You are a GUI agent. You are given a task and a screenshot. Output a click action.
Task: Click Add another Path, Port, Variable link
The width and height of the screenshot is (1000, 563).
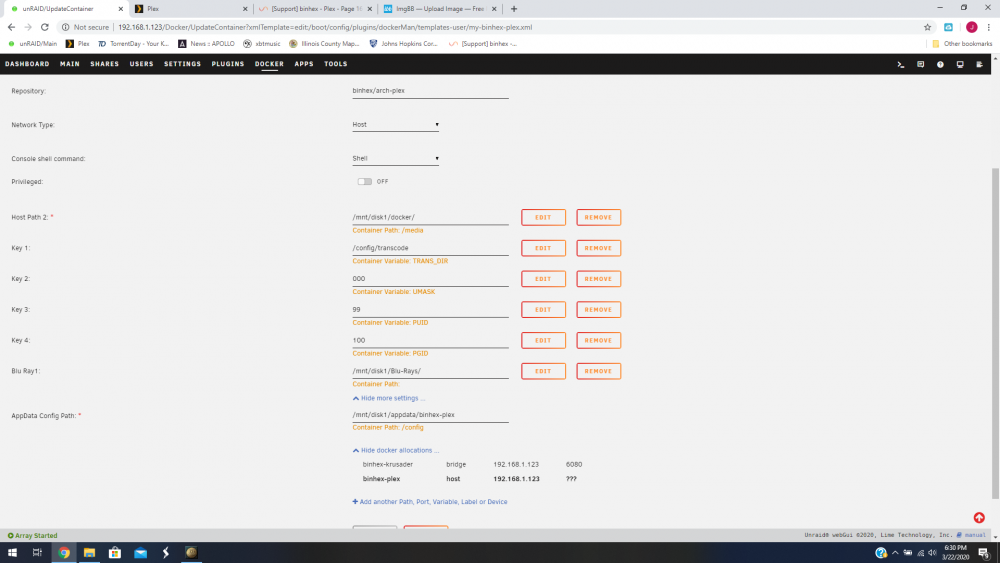click(430, 502)
